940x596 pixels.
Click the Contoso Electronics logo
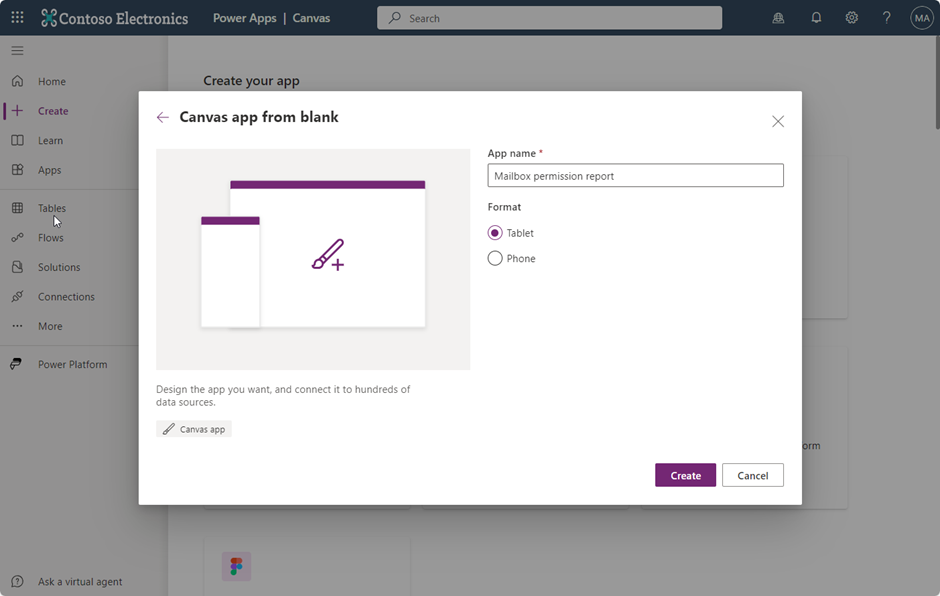[115, 18]
